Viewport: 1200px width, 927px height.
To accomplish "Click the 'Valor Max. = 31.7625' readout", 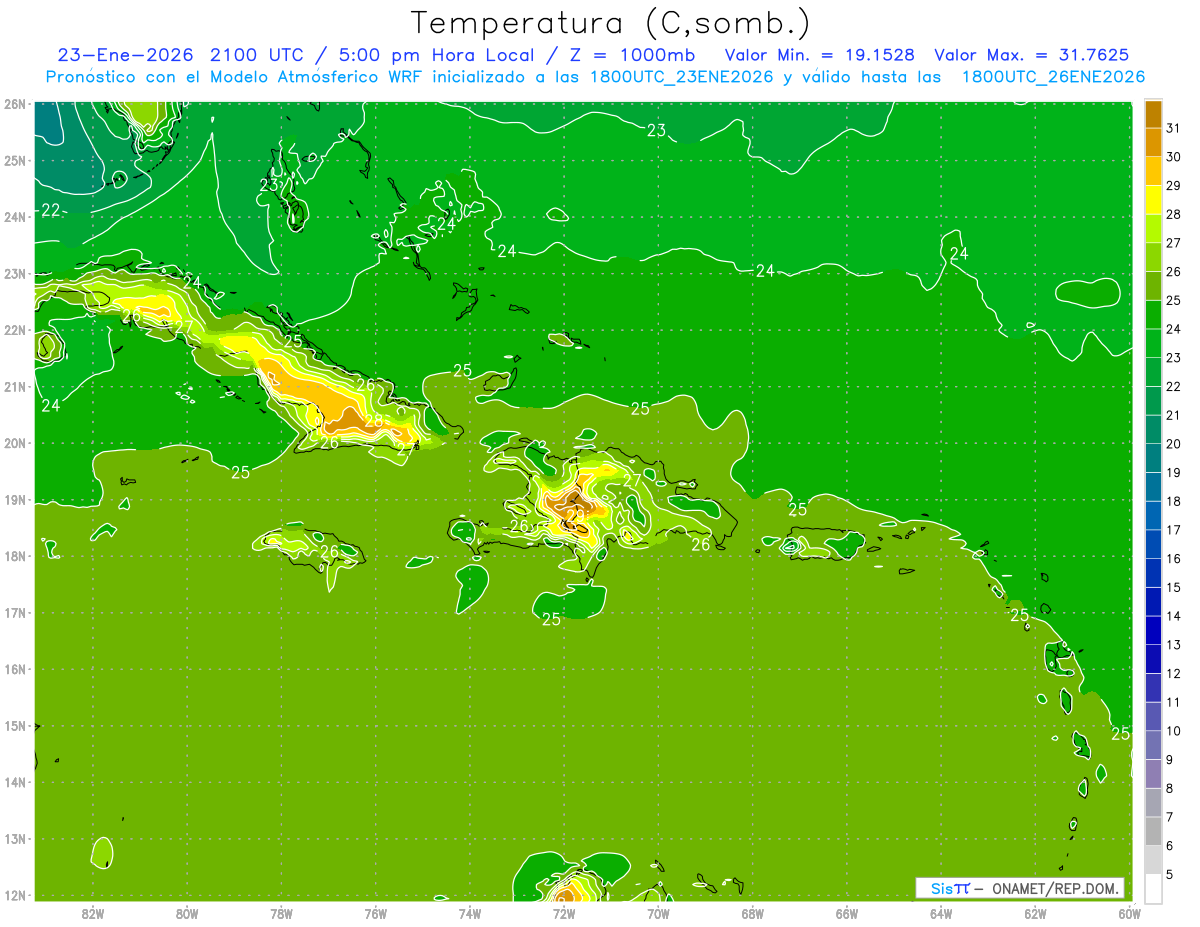I will [x=1032, y=55].
